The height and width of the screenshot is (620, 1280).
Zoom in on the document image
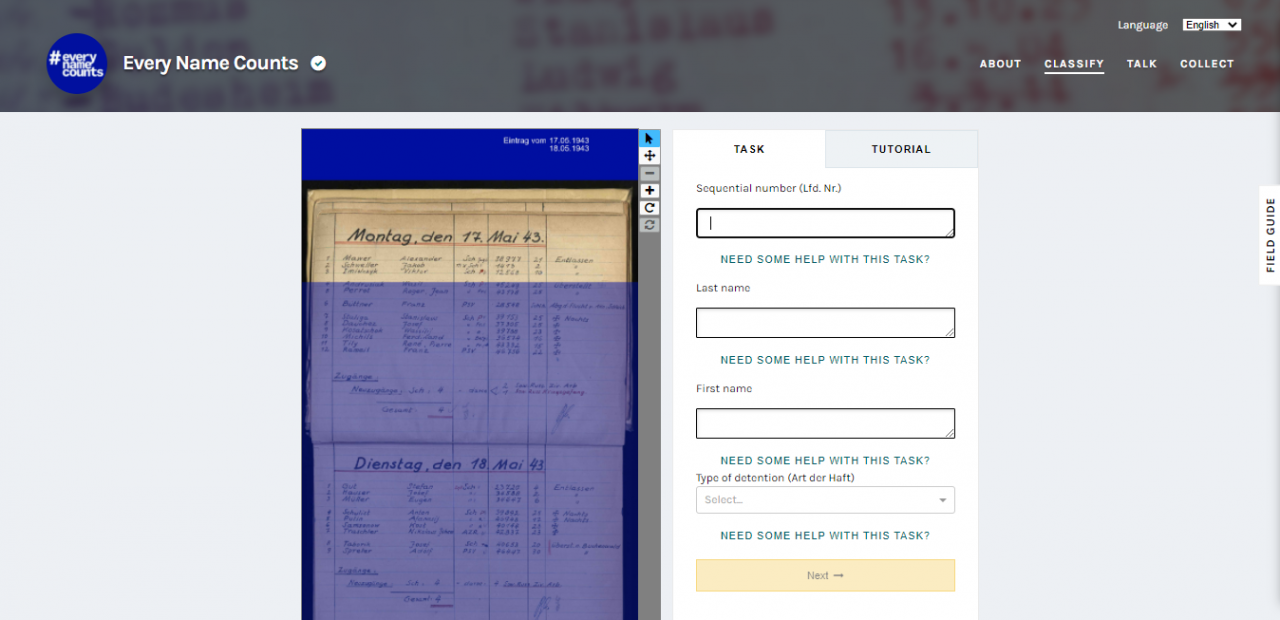(x=650, y=190)
